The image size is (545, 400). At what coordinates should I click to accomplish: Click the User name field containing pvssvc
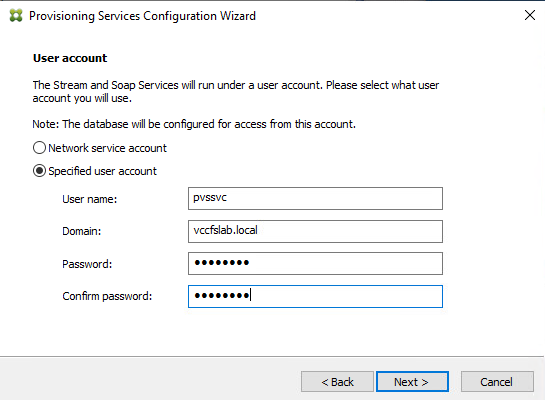point(315,198)
